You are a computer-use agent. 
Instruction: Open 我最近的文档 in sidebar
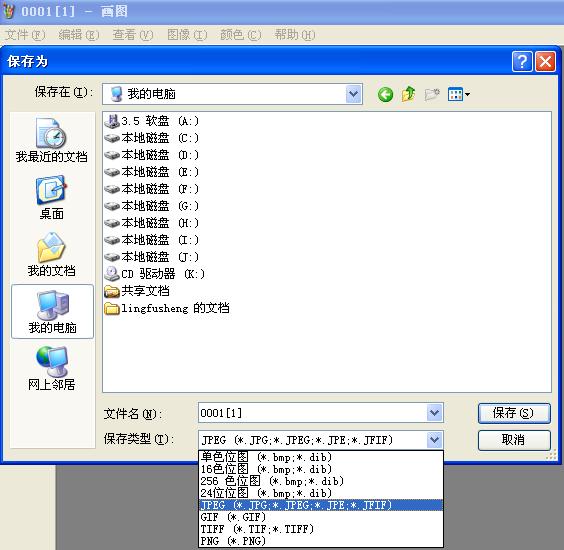pos(51,140)
